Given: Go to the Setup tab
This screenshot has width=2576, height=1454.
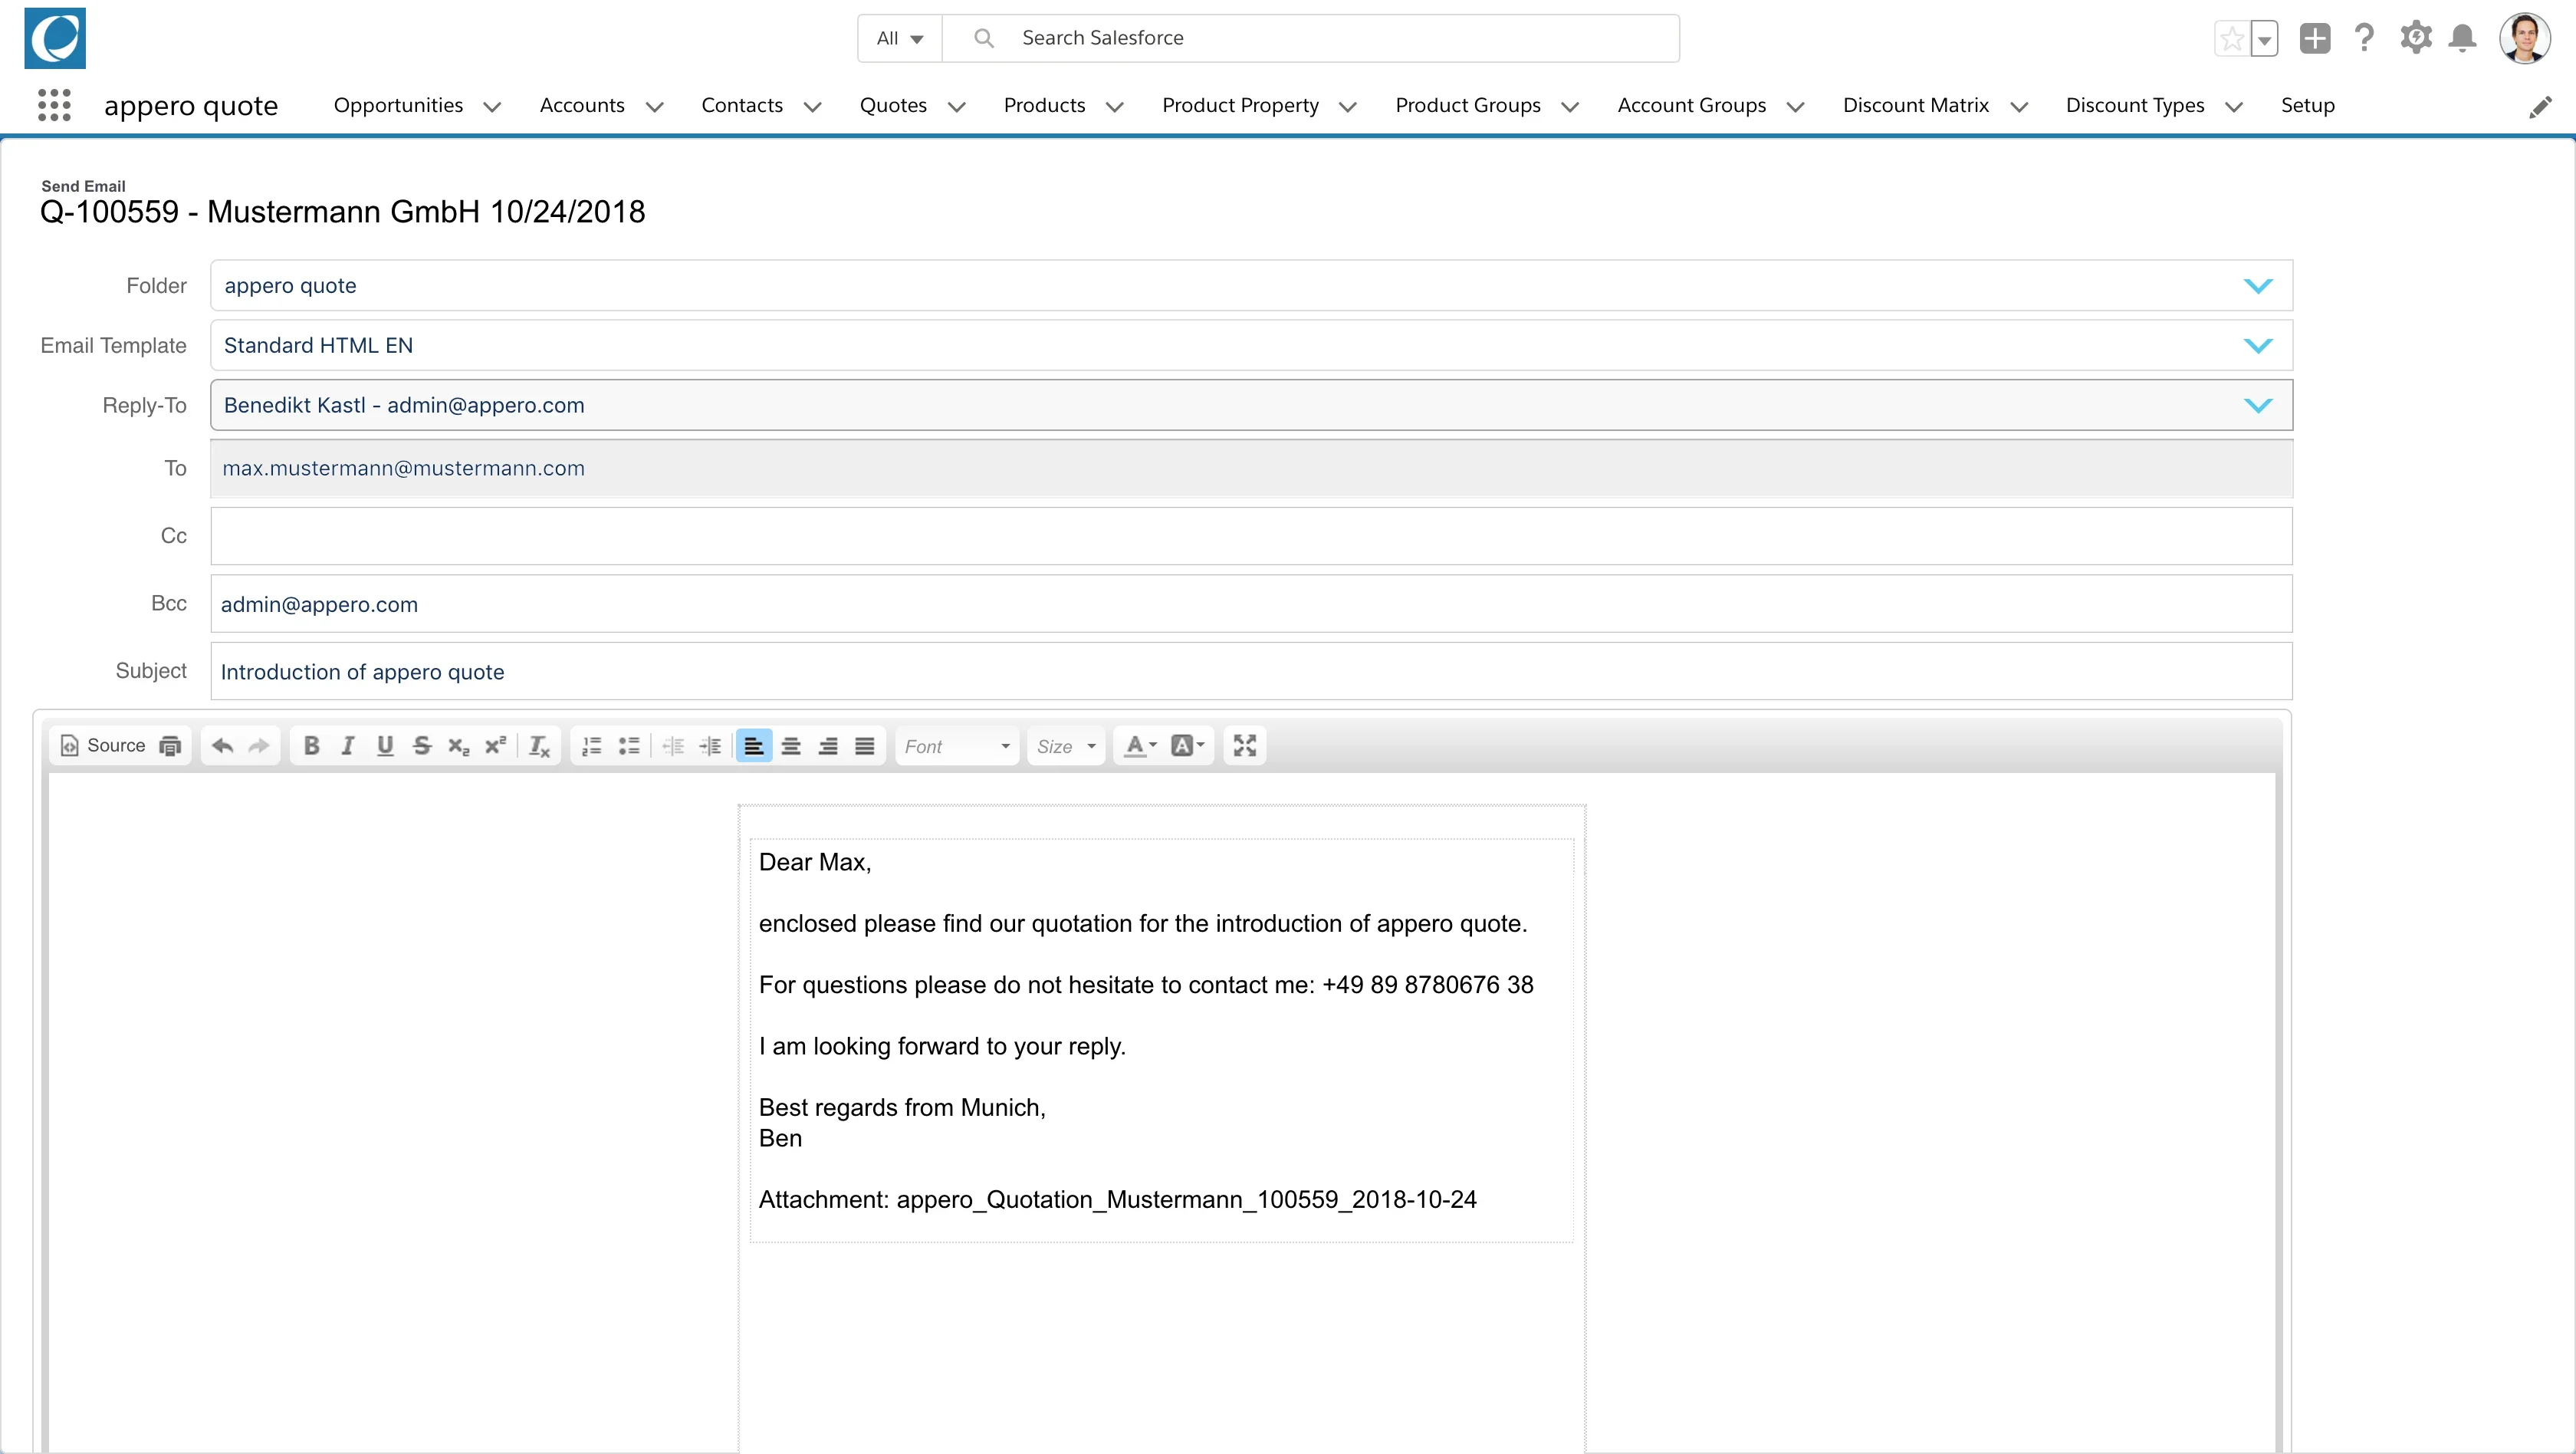Looking at the screenshot, I should pos(2307,105).
